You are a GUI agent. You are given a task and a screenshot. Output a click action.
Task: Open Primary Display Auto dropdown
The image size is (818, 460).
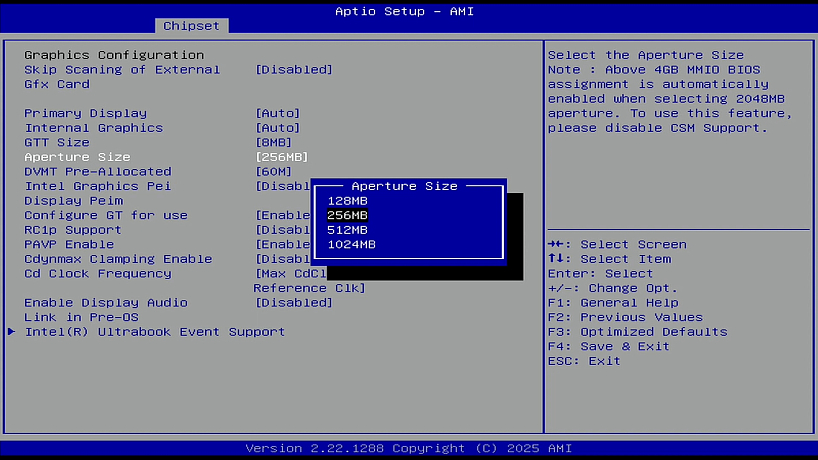(x=277, y=114)
